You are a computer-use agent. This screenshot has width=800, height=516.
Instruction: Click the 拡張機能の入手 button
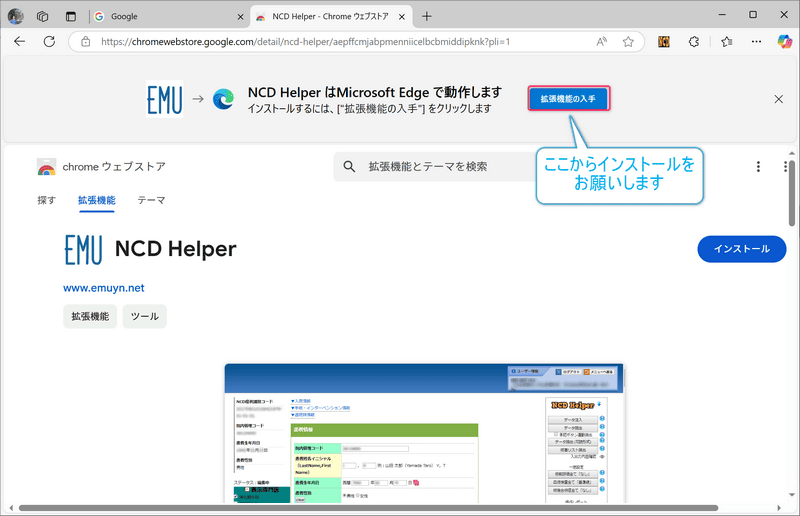coord(568,99)
